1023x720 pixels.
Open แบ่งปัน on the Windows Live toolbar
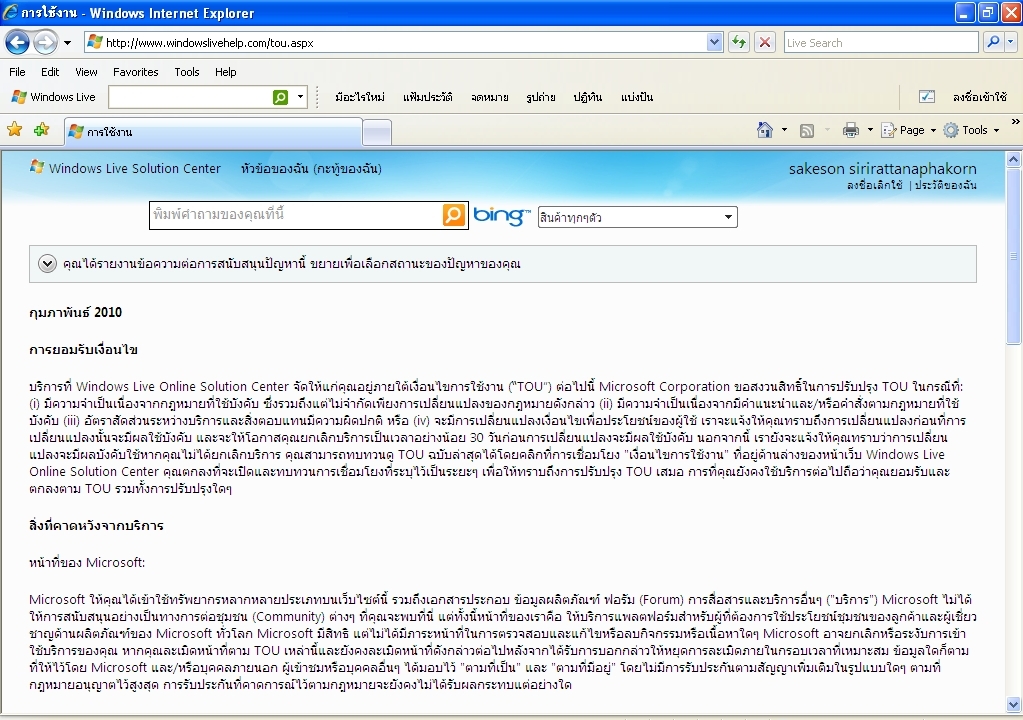637,97
